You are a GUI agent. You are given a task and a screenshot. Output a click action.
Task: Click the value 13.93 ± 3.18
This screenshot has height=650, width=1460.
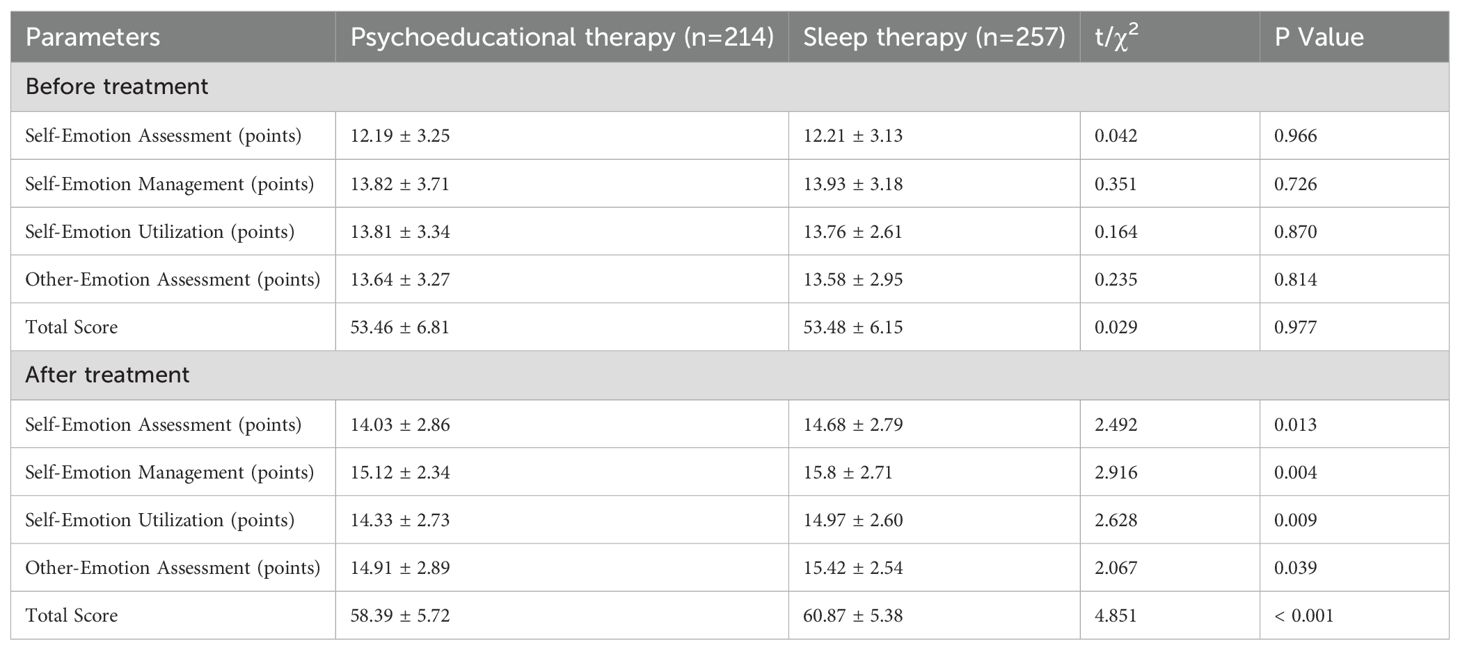pos(853,184)
